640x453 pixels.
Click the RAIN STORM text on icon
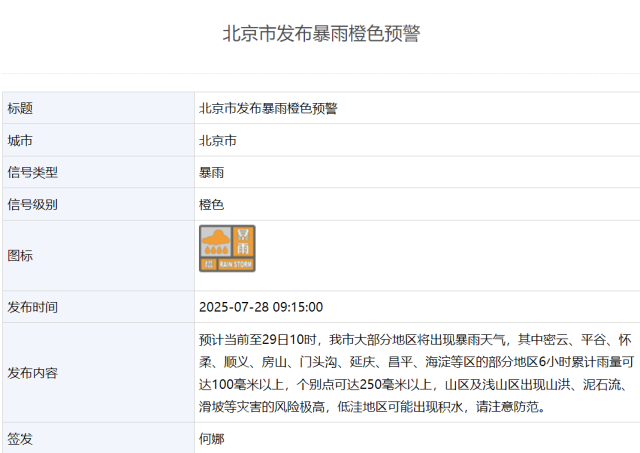coord(236,265)
